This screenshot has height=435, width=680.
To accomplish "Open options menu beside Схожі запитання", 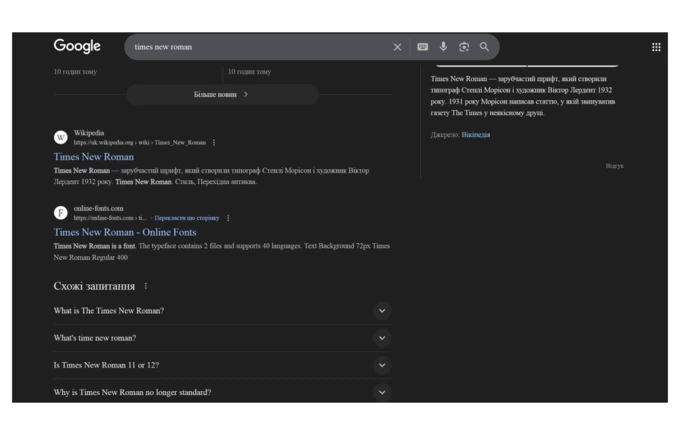I will pyautogui.click(x=146, y=286).
